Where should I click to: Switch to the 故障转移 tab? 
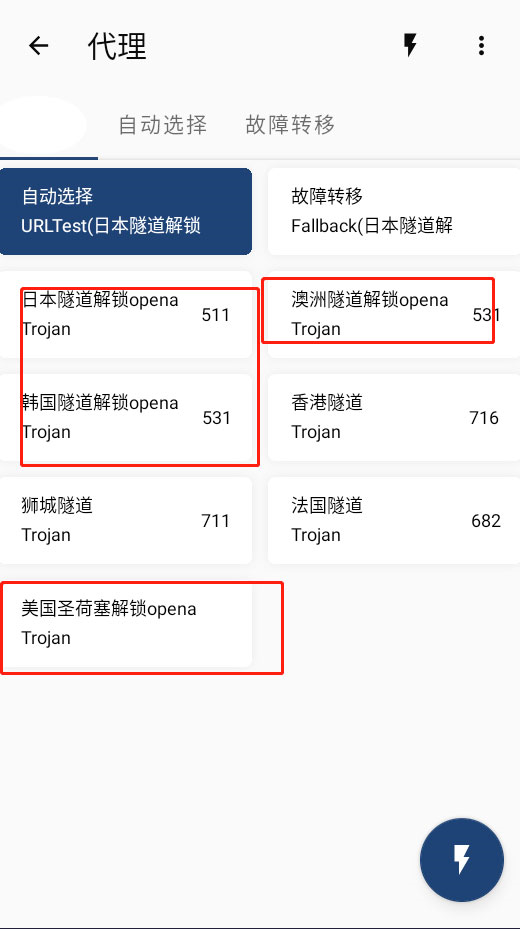[290, 125]
